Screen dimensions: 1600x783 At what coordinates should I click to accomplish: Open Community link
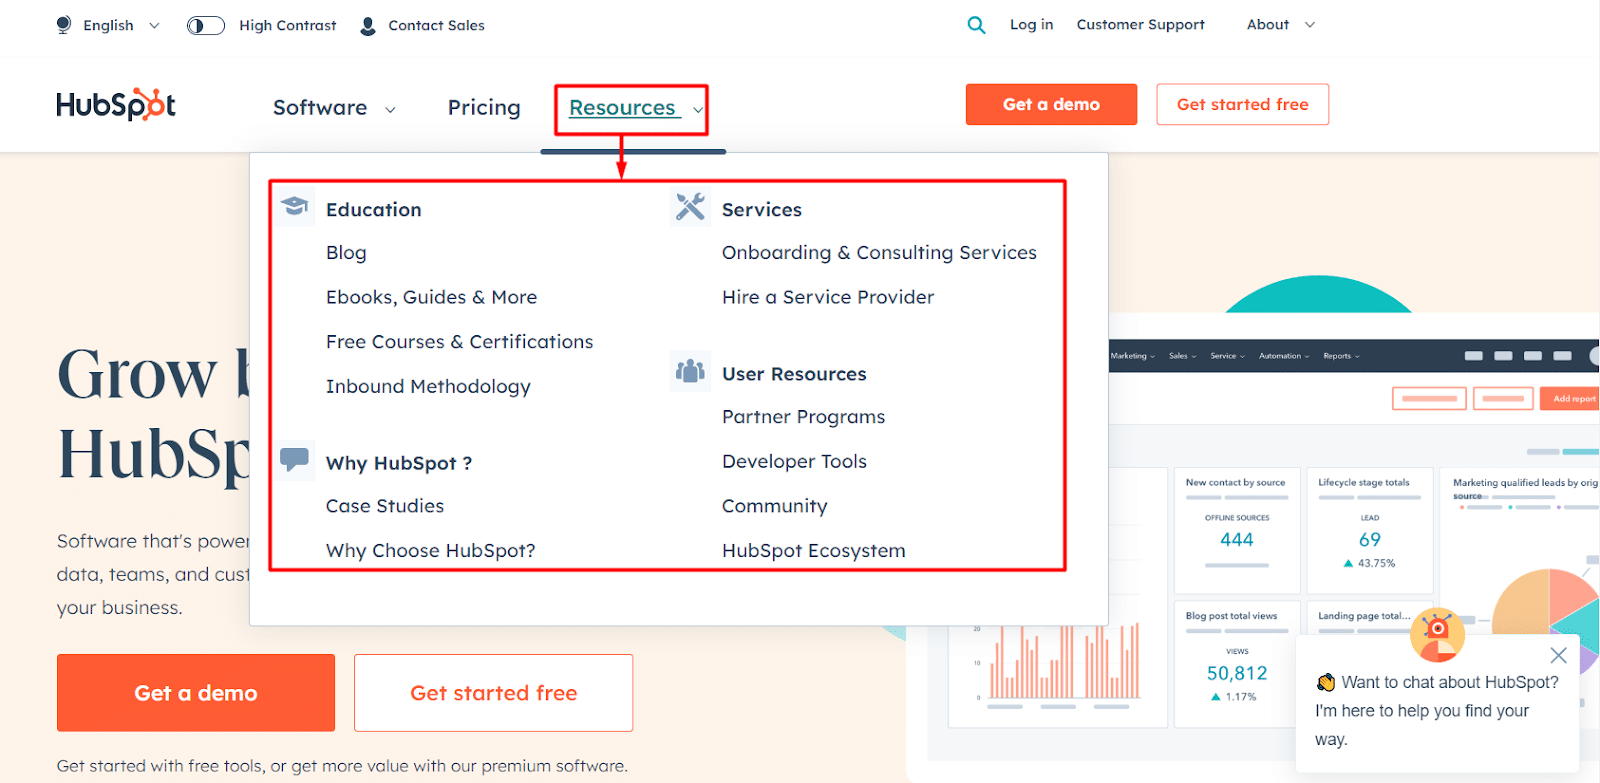[x=775, y=506]
